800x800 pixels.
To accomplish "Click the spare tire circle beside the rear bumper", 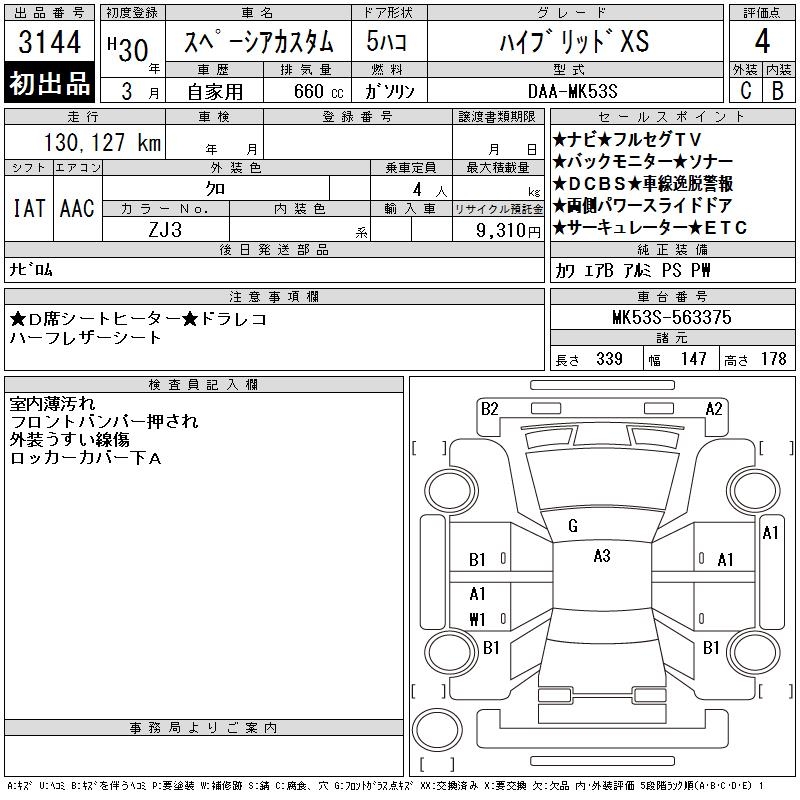I will click(437, 730).
